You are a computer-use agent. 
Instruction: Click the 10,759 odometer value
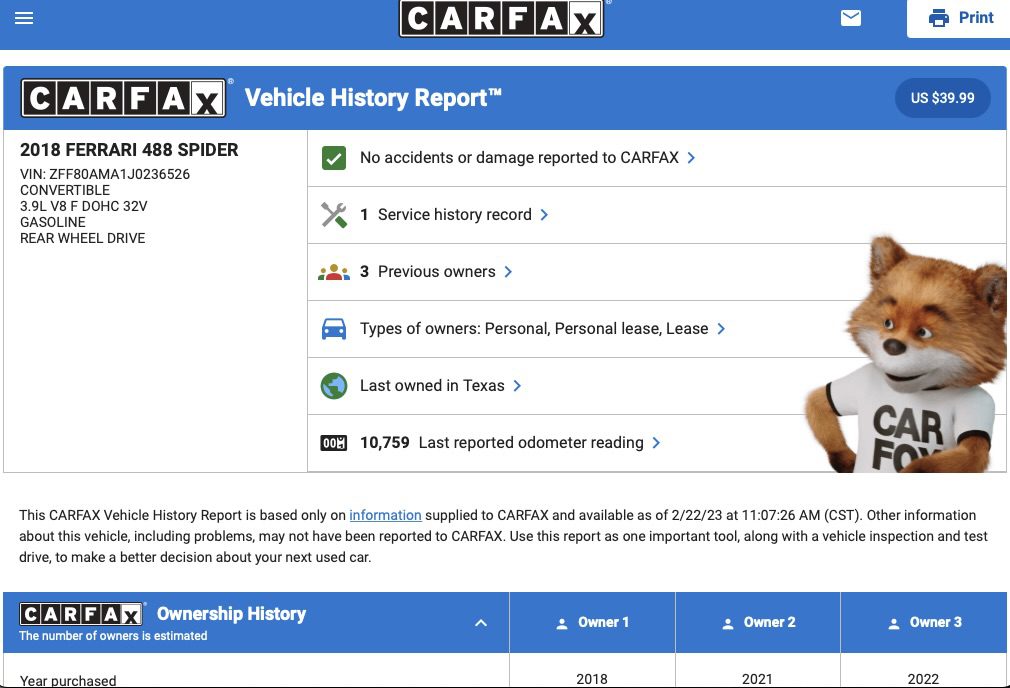(385, 443)
